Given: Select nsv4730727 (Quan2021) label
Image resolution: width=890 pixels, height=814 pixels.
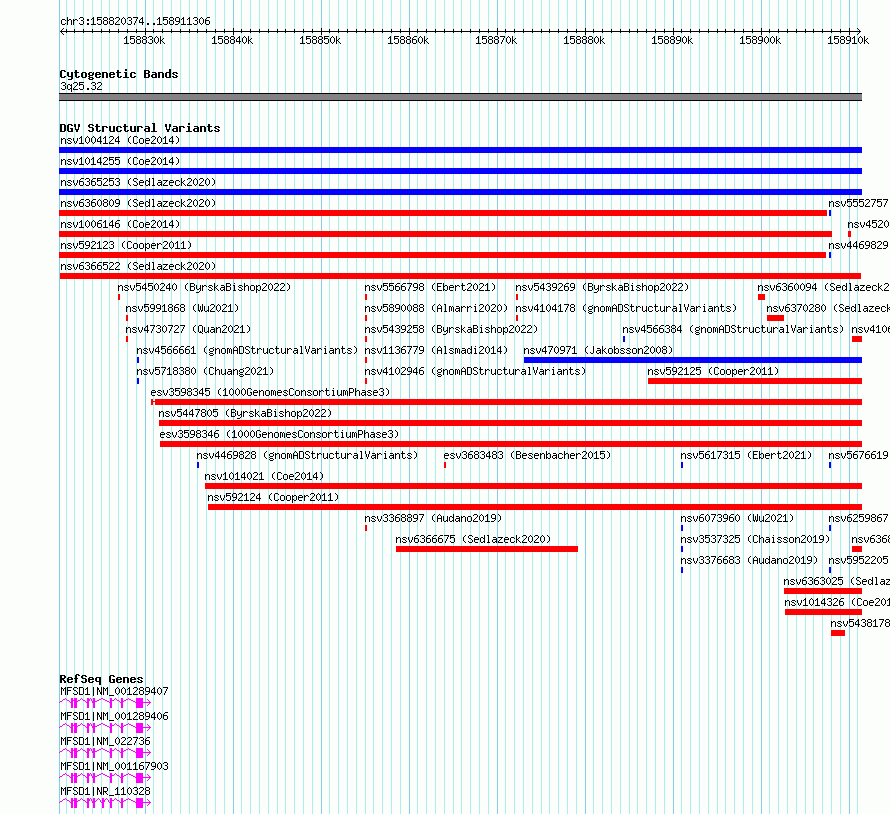Looking at the screenshot, I should click(188, 329).
